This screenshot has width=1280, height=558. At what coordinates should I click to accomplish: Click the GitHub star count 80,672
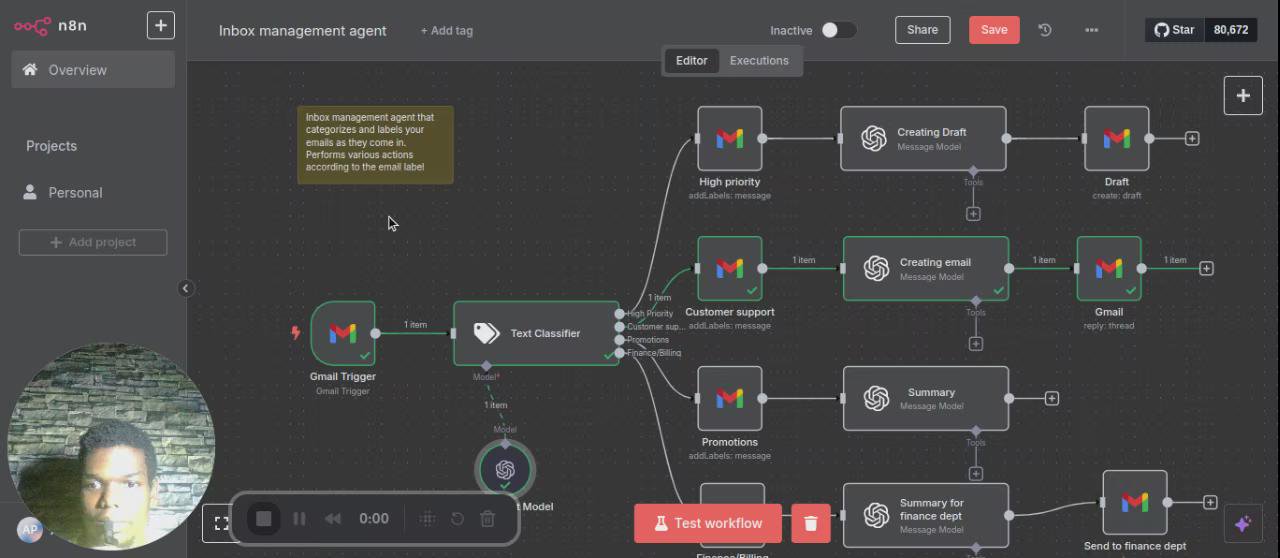tap(1231, 30)
